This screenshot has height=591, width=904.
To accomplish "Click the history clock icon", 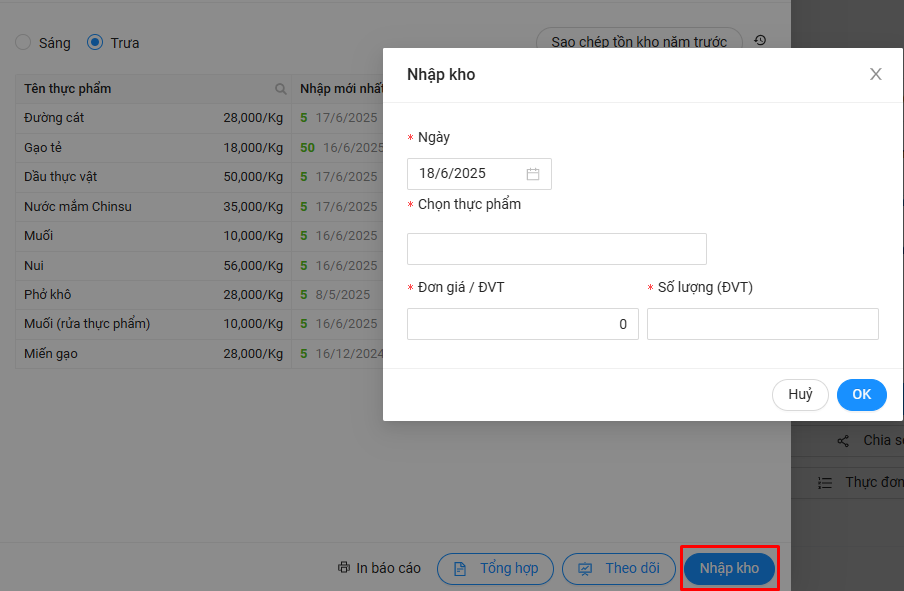I will pos(760,41).
